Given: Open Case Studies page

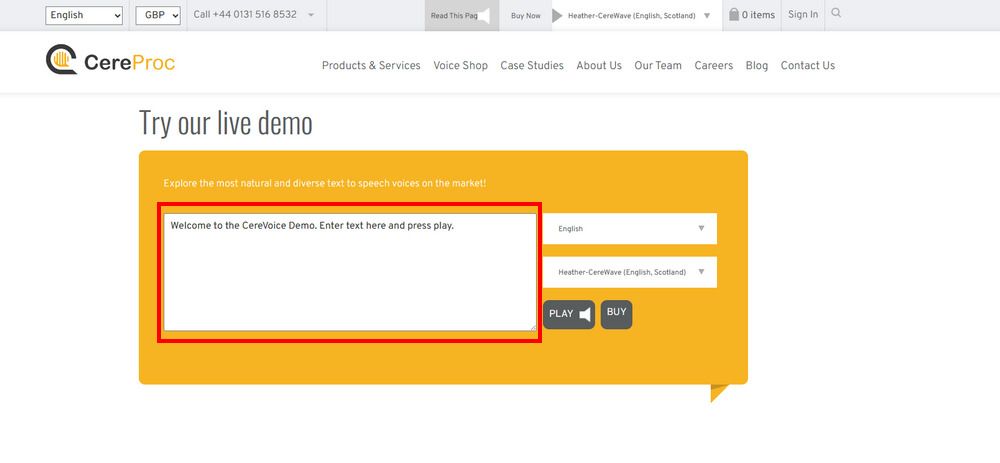Looking at the screenshot, I should (x=532, y=65).
